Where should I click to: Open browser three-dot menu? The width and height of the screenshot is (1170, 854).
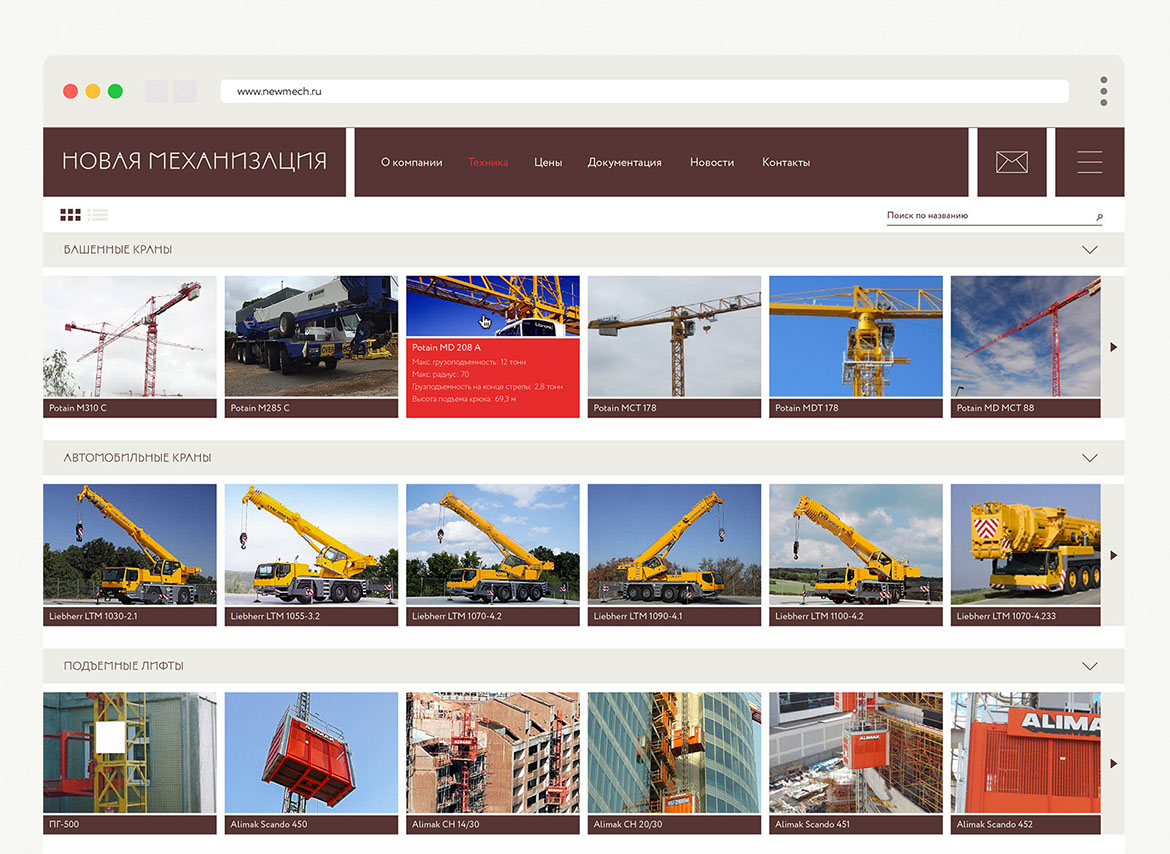tap(1104, 91)
